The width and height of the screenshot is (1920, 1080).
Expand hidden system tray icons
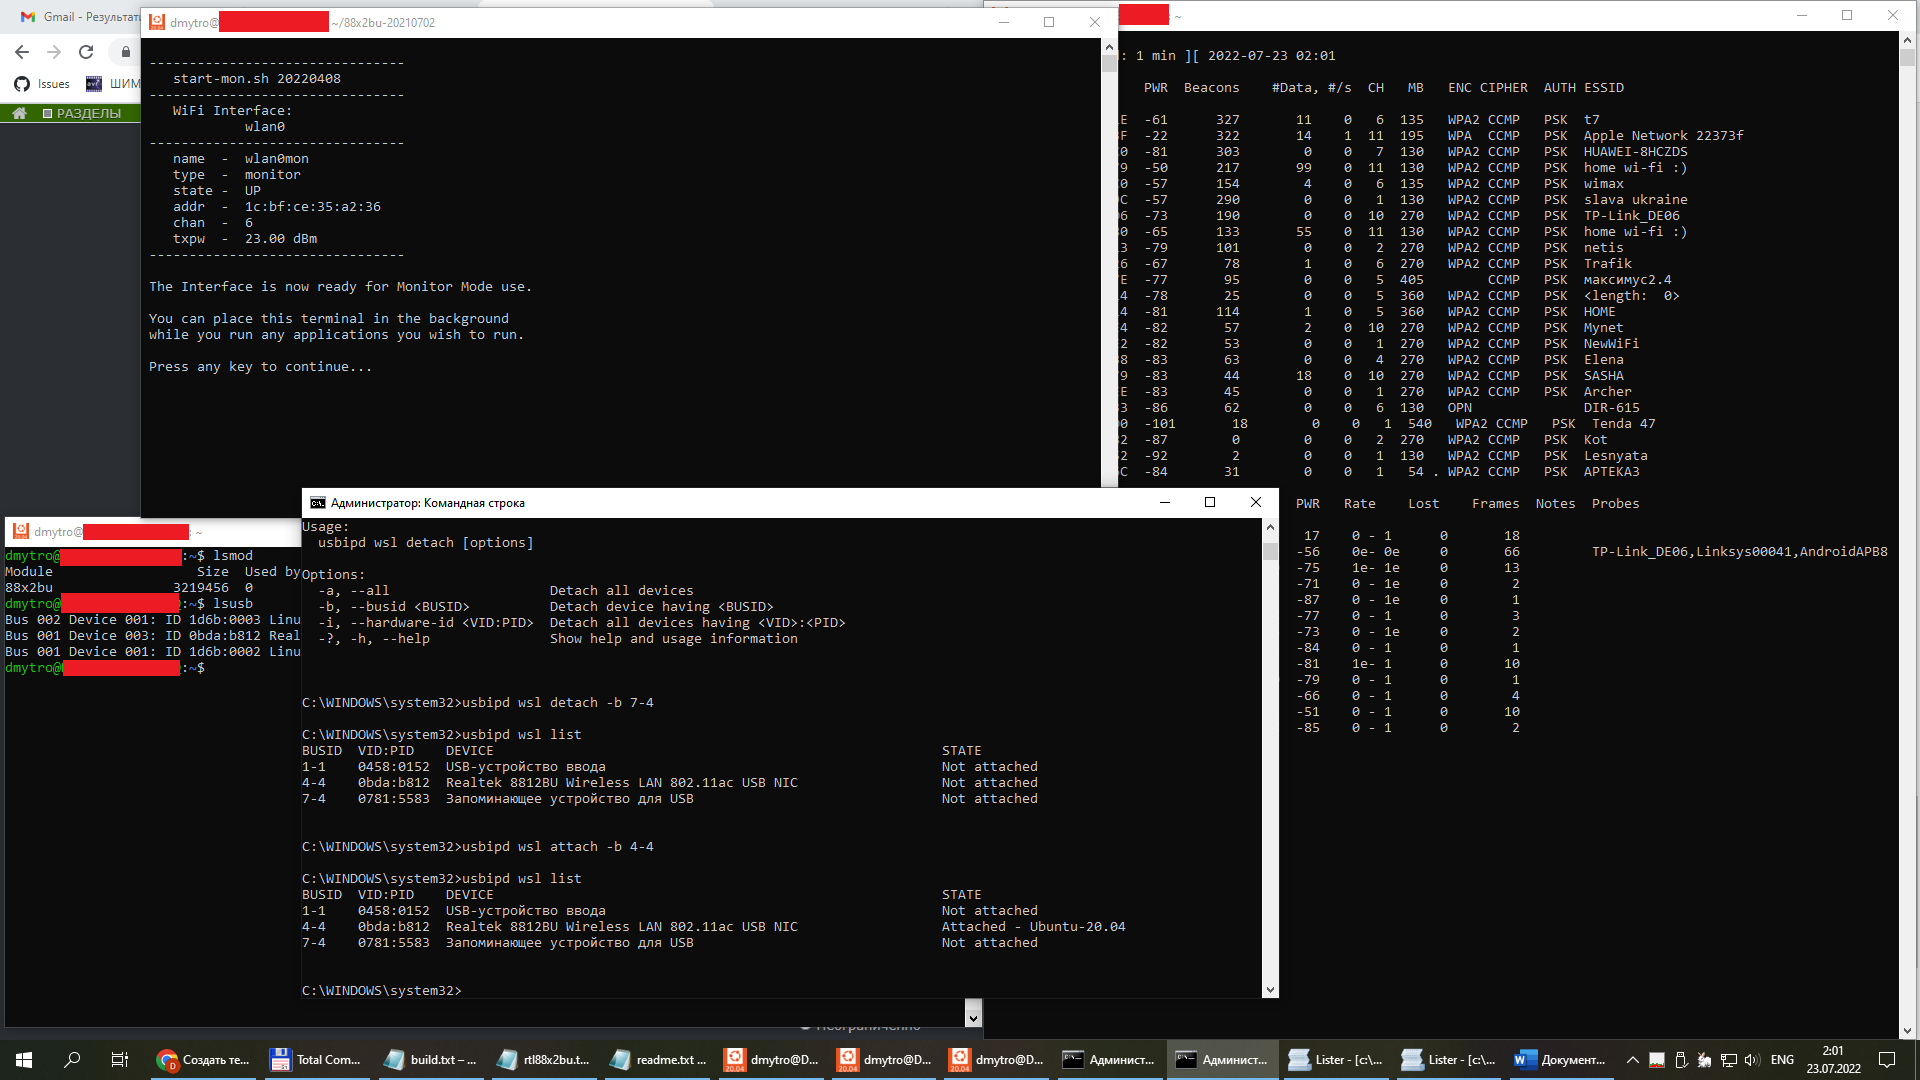coord(1633,1060)
